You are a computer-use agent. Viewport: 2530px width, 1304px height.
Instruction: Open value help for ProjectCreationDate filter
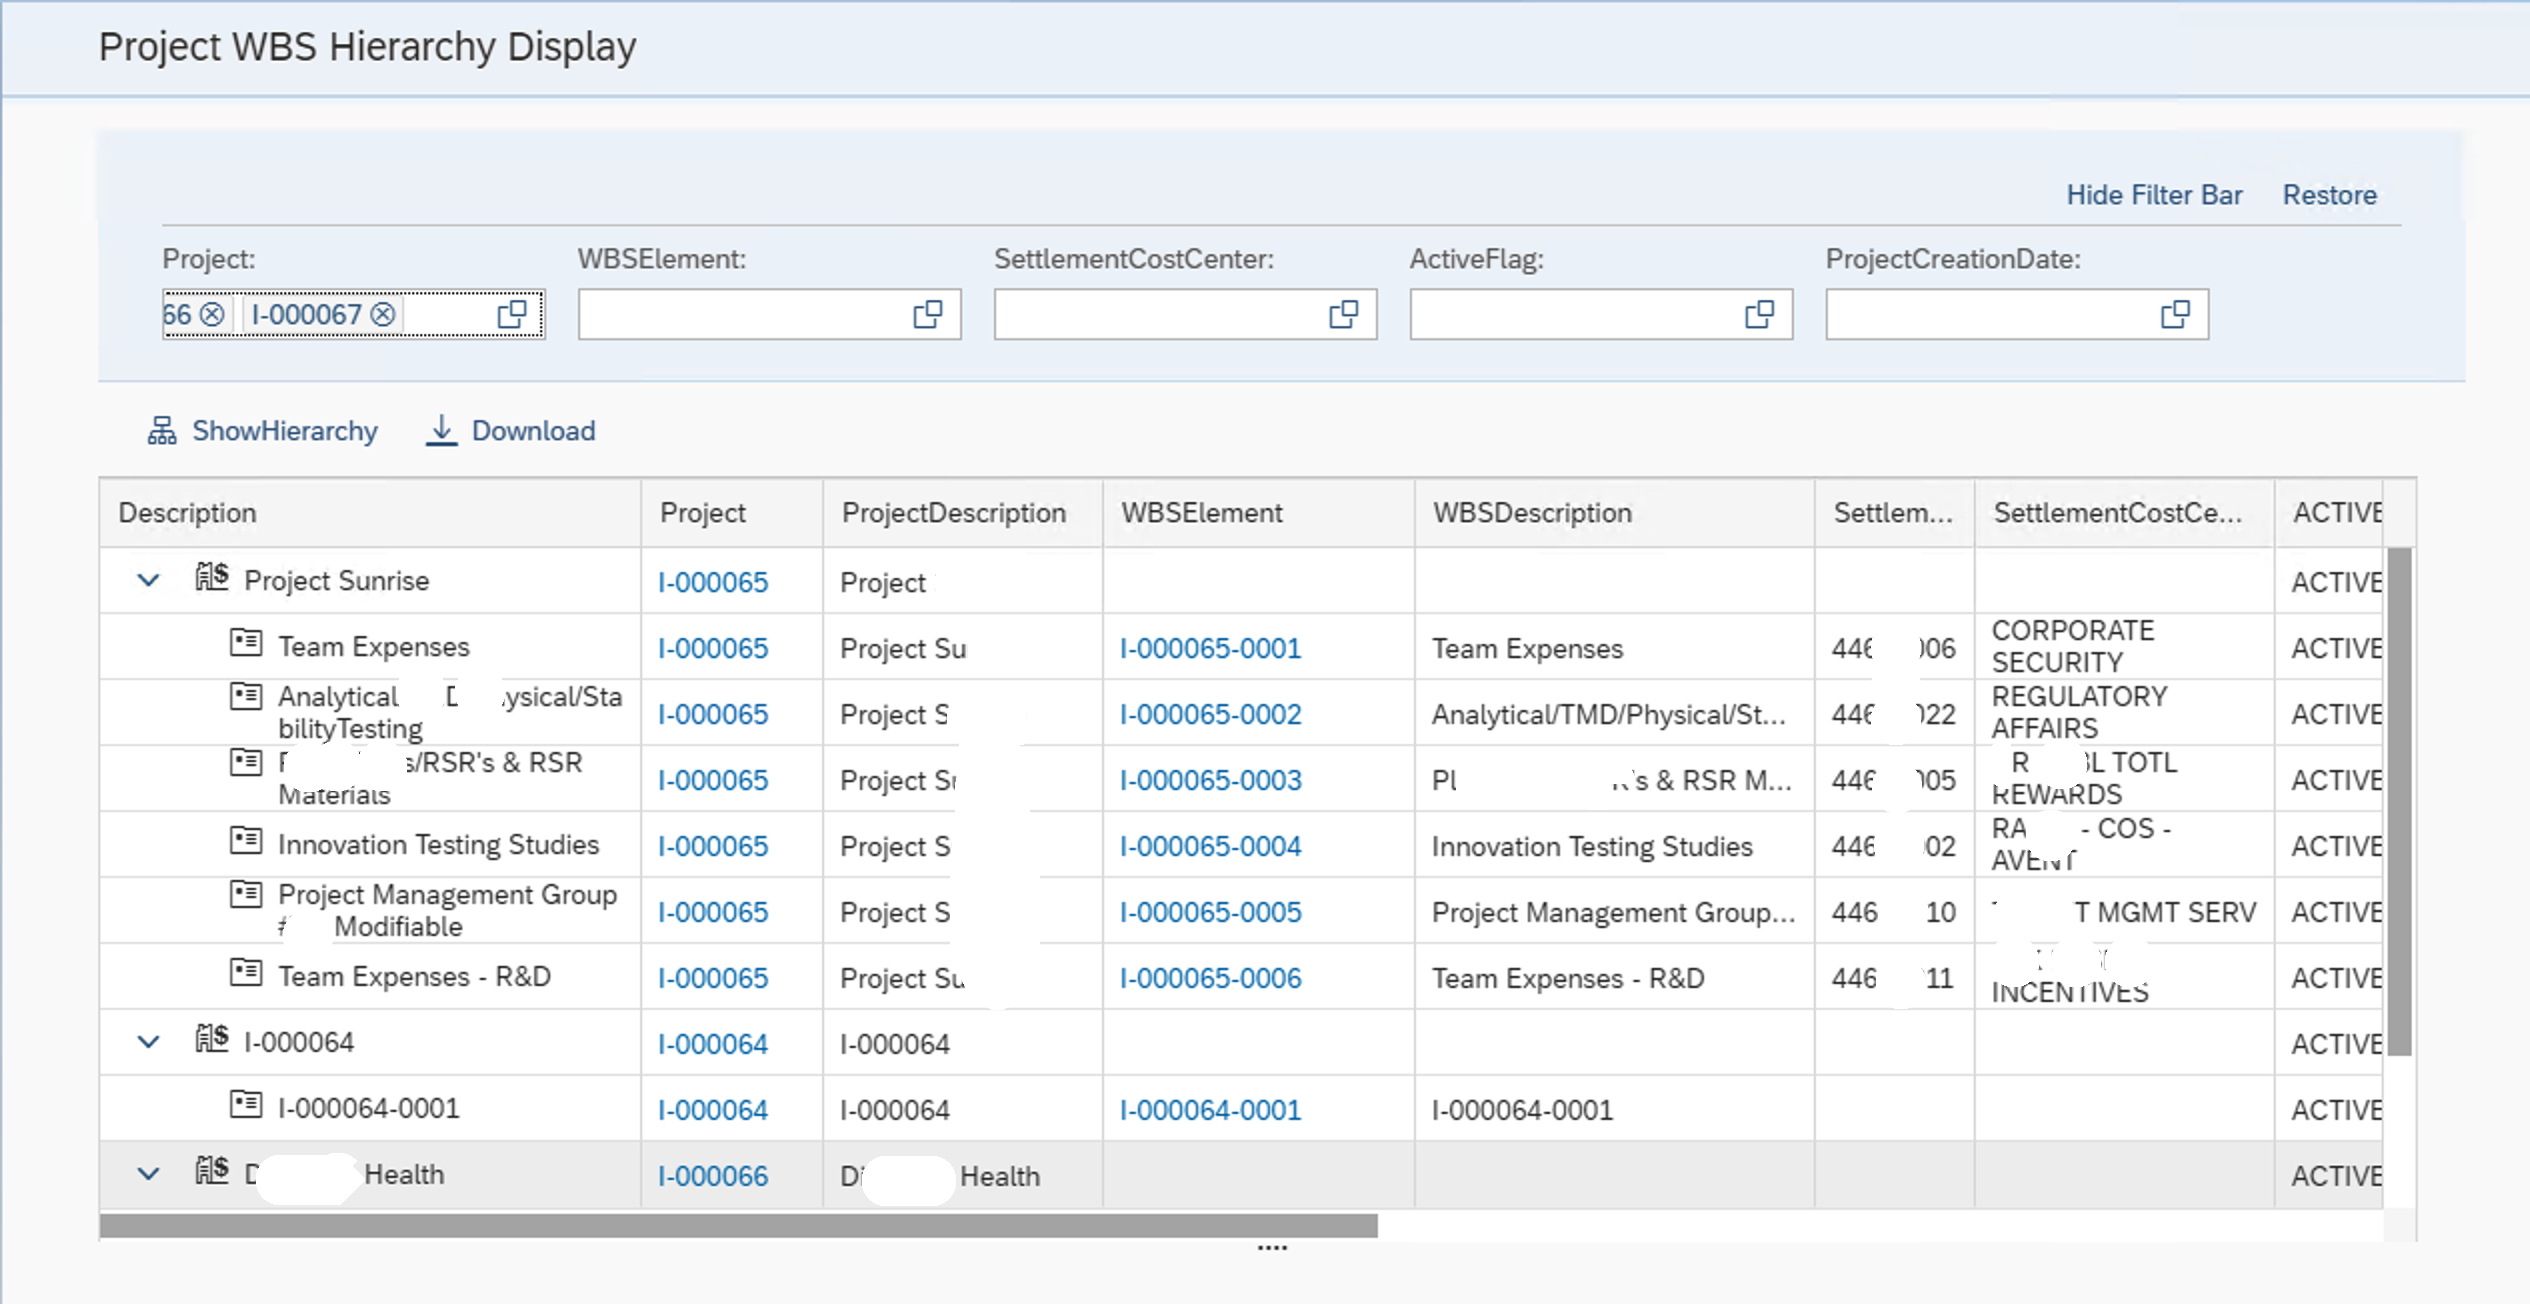2175,314
